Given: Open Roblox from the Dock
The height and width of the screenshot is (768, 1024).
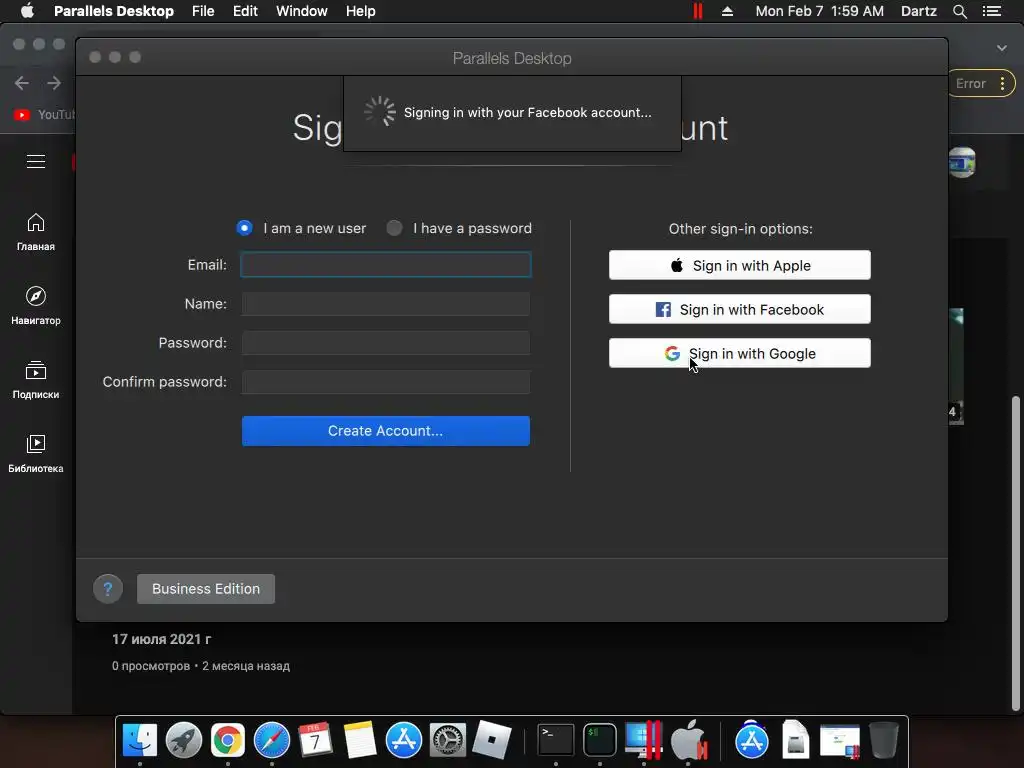Looking at the screenshot, I should tap(492, 740).
